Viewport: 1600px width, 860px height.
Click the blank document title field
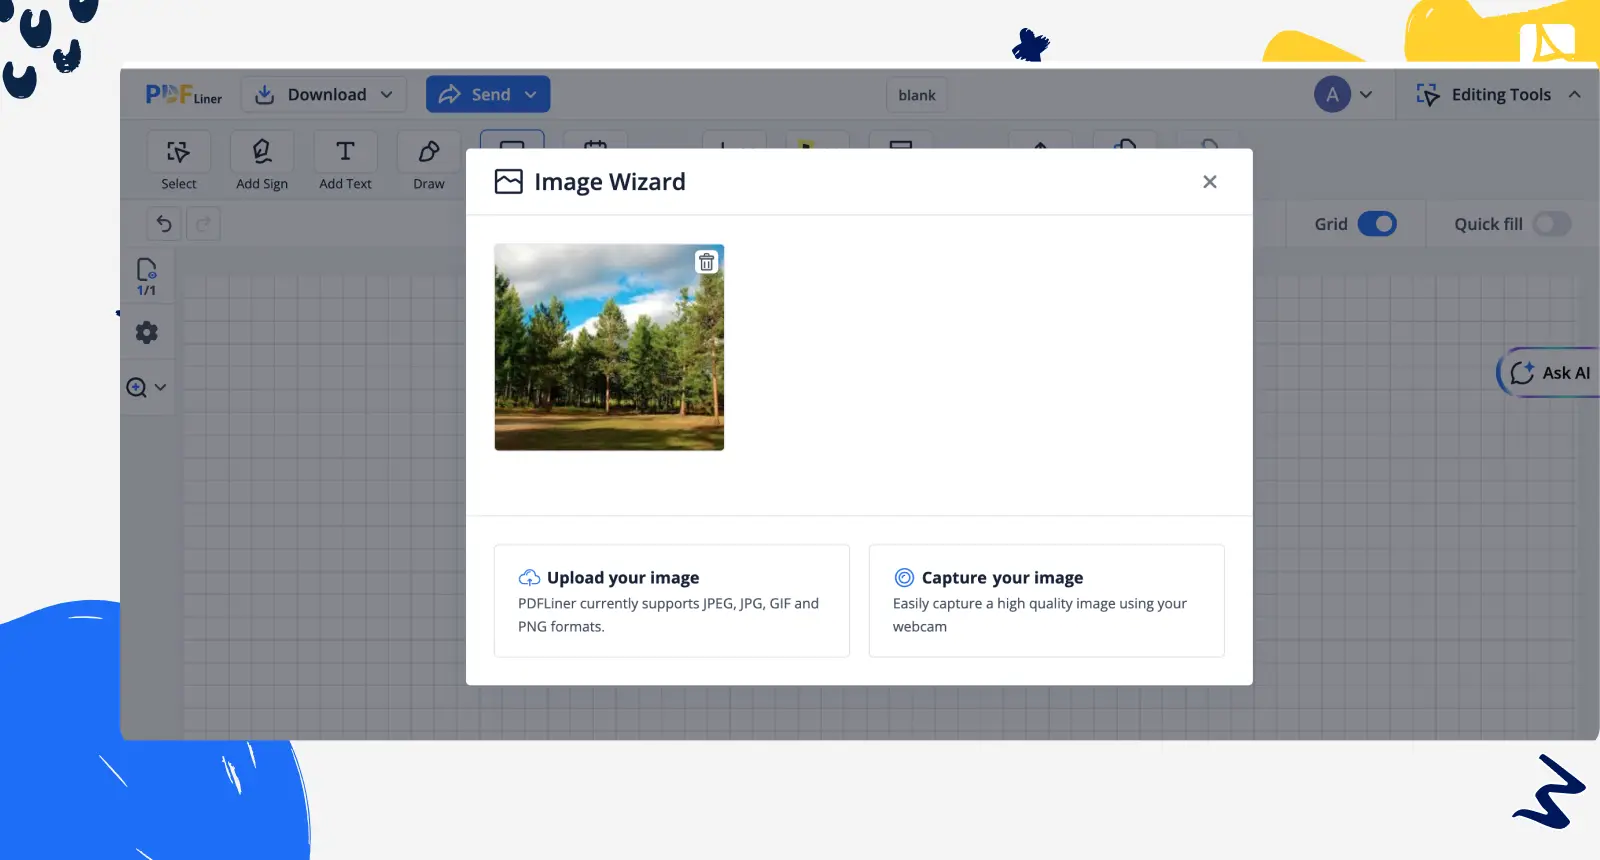pos(916,95)
